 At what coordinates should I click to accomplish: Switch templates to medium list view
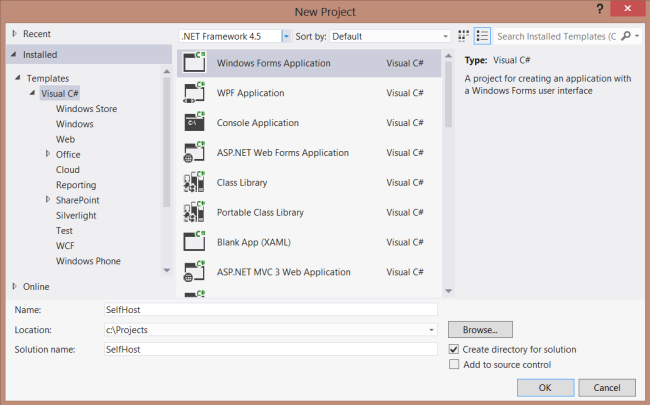coord(482,36)
